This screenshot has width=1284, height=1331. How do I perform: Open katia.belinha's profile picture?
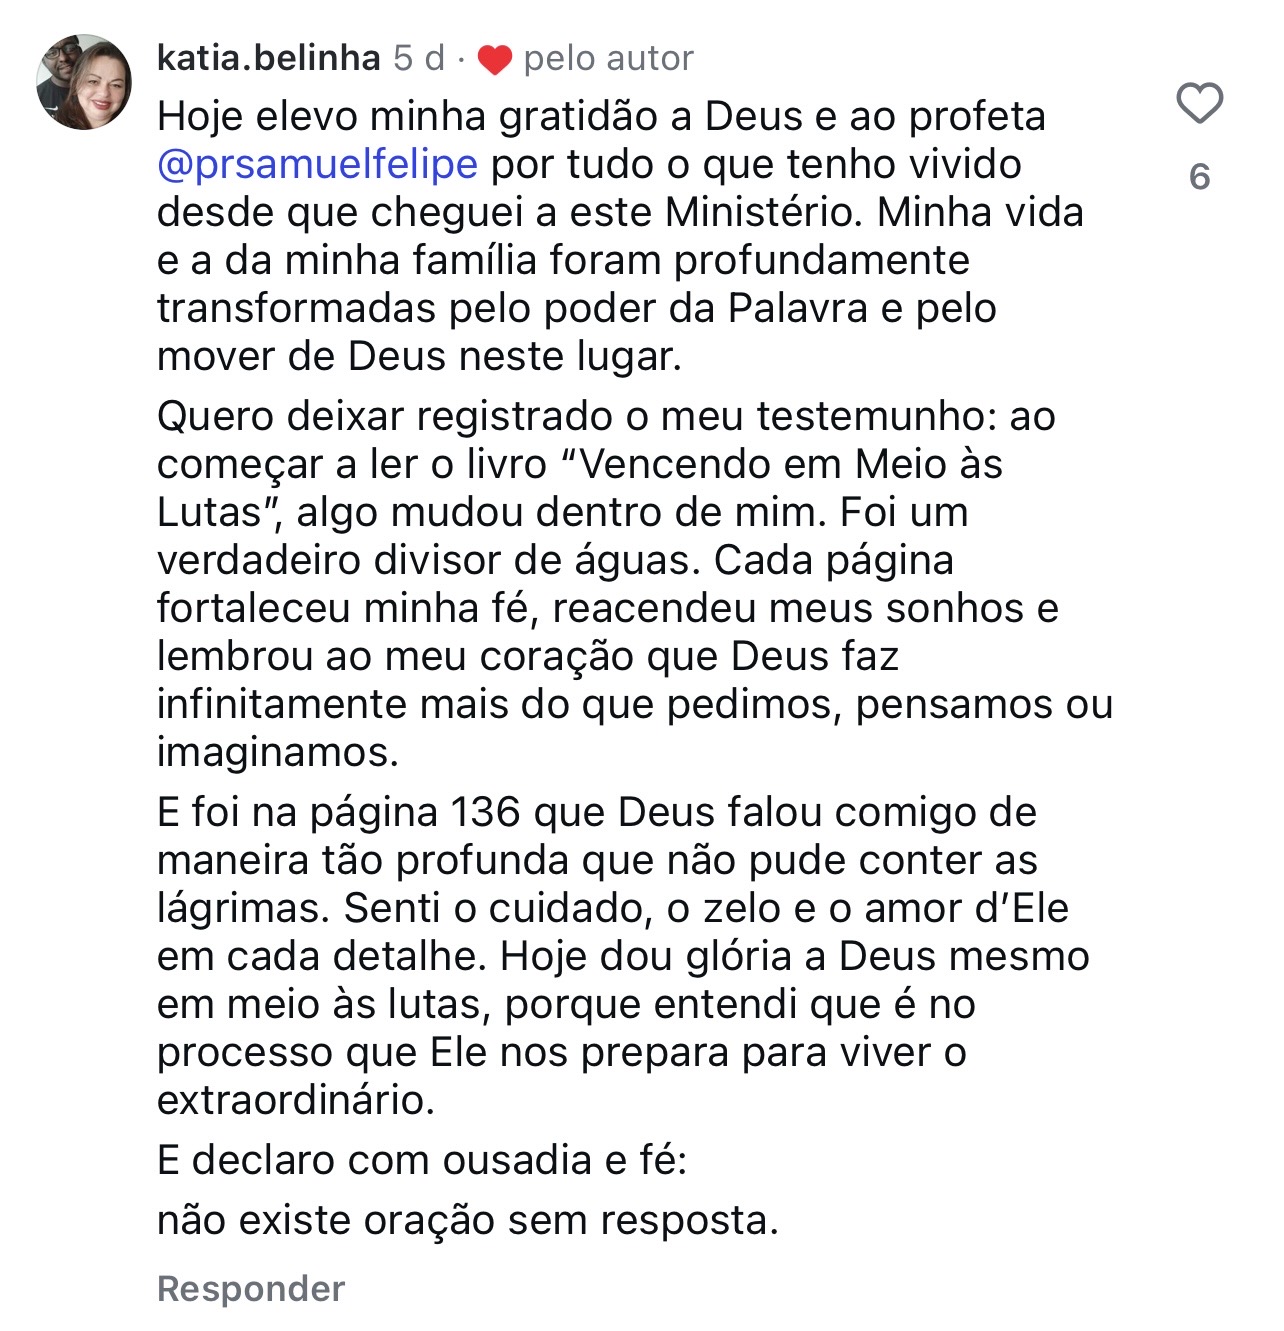pyautogui.click(x=84, y=83)
